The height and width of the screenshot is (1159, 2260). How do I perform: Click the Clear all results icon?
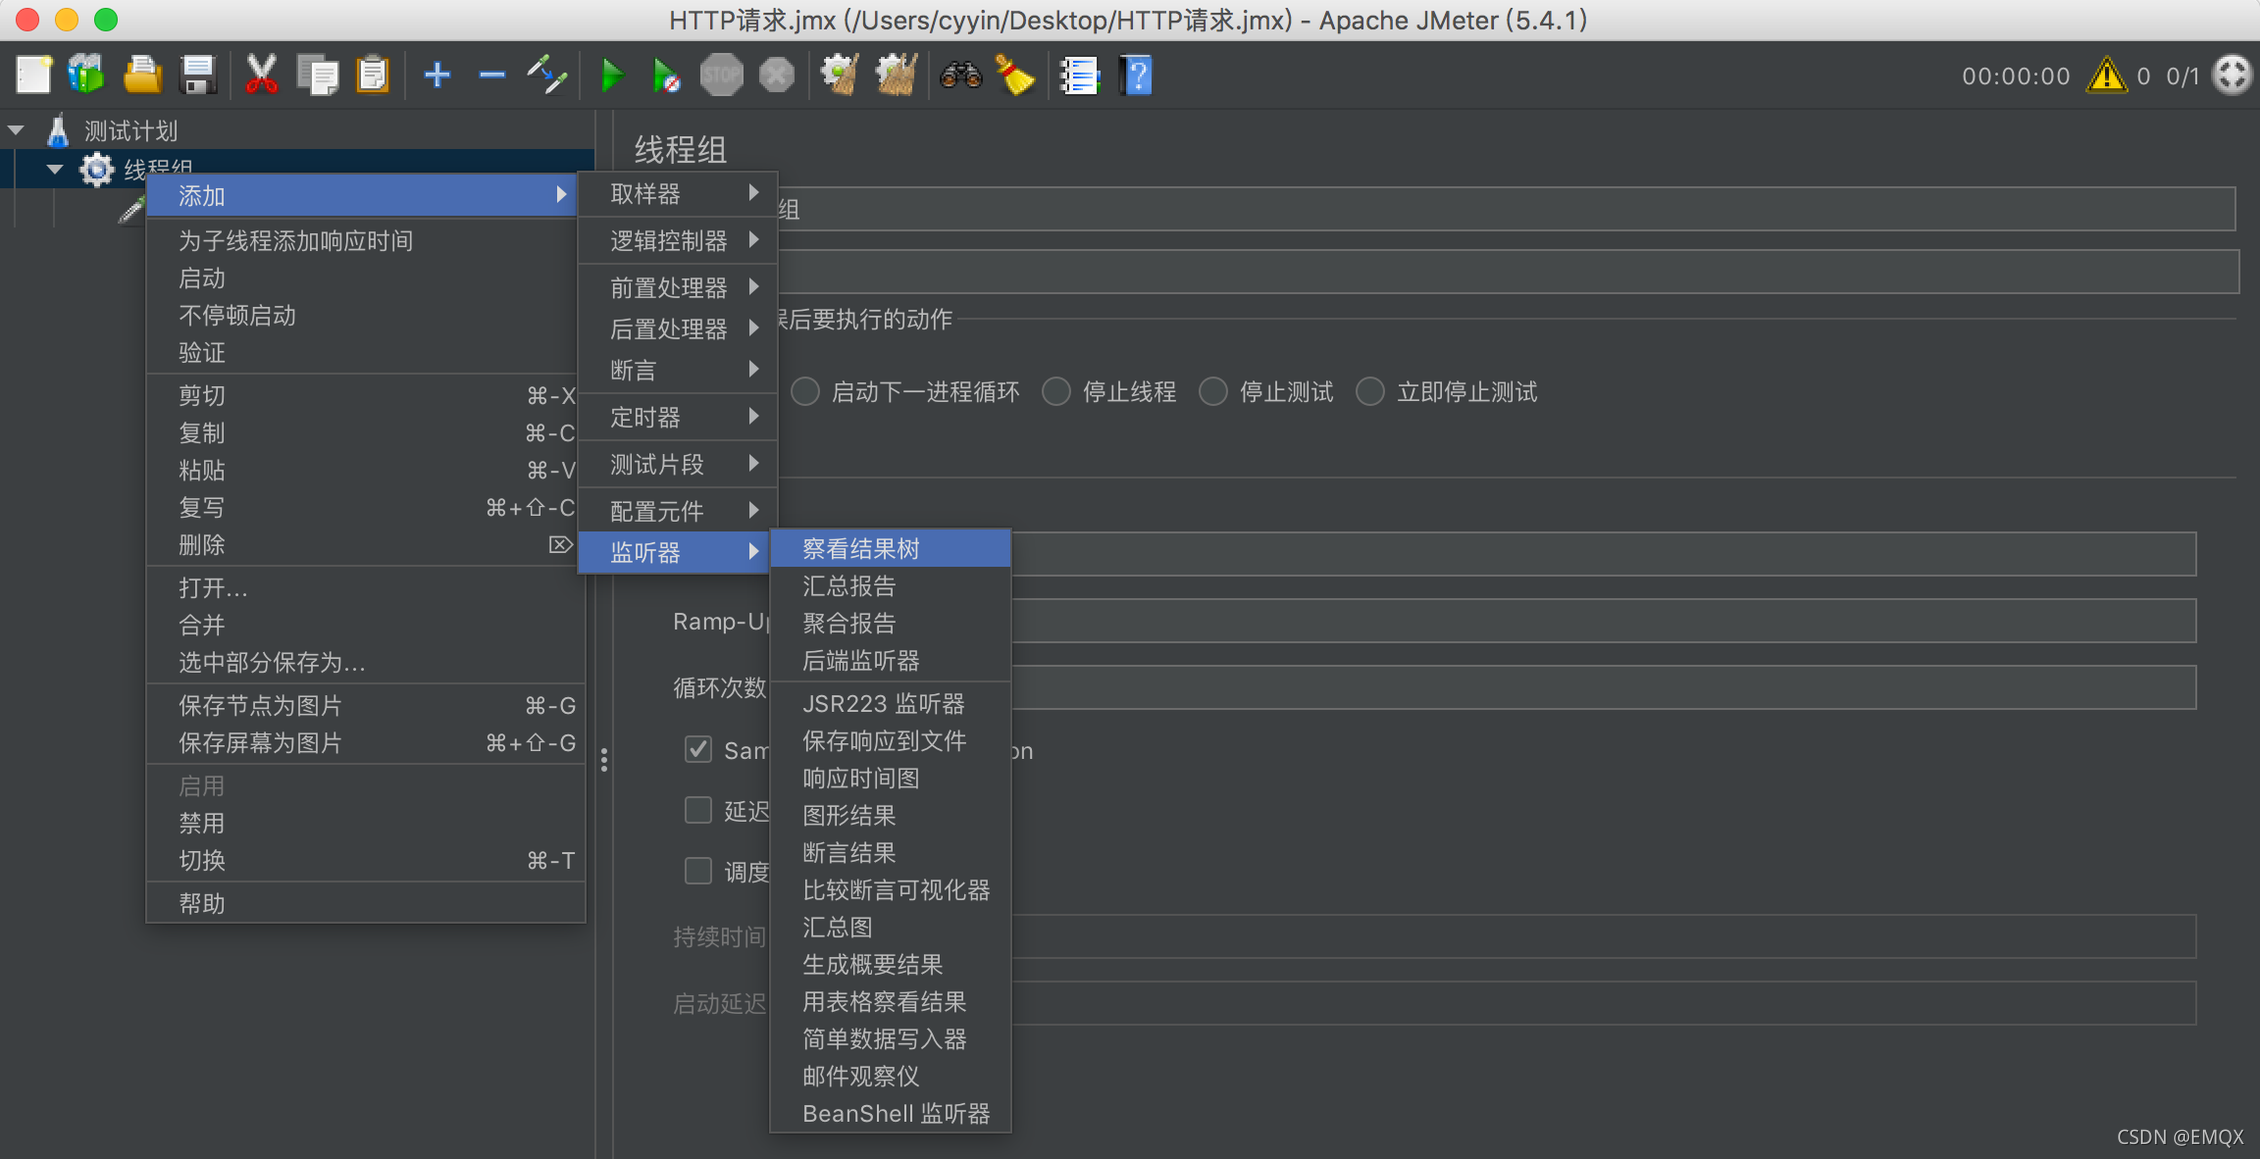(895, 75)
